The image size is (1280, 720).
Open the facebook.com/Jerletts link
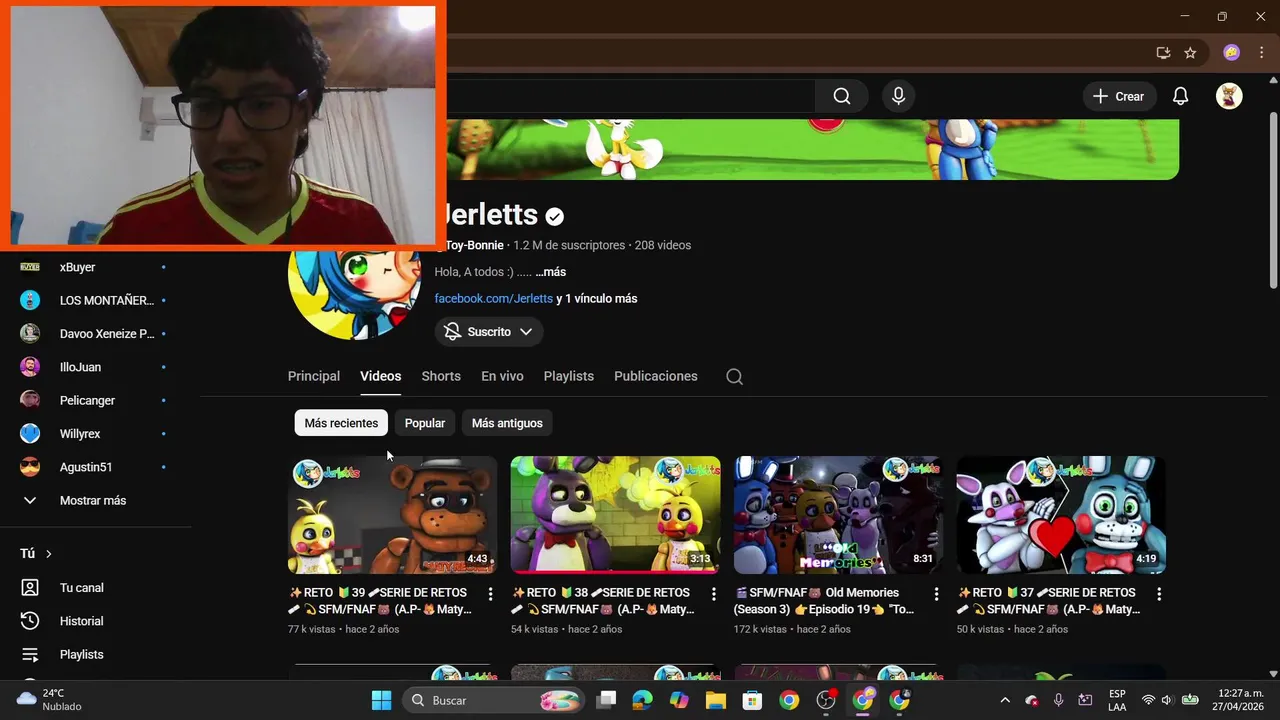click(493, 298)
